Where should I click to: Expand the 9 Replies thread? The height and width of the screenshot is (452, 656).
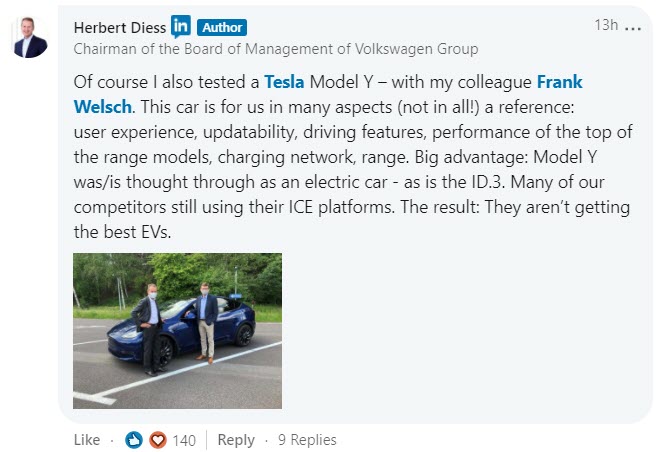(307, 440)
